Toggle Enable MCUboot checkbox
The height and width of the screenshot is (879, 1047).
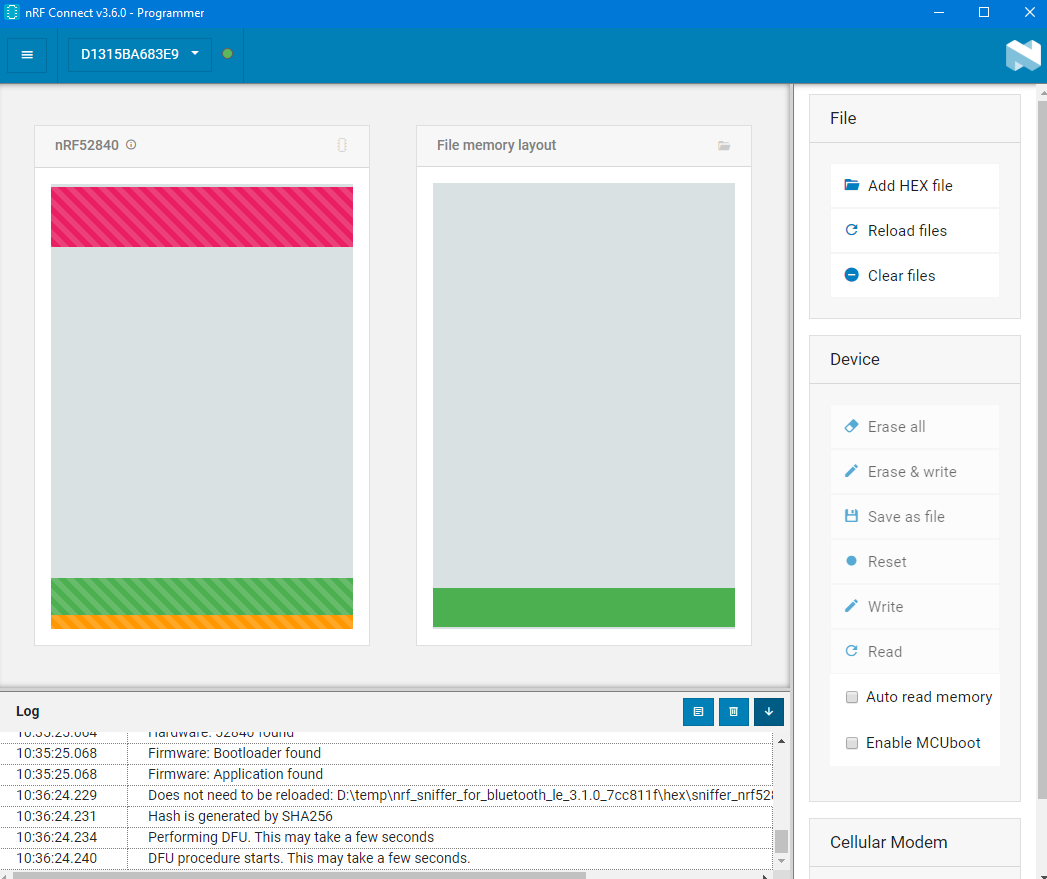tap(851, 743)
